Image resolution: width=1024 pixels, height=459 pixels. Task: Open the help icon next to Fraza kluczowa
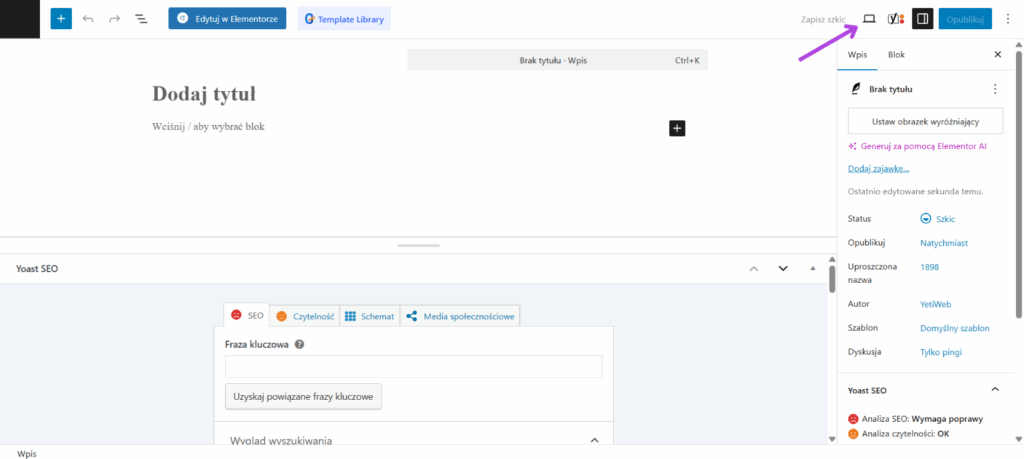tap(299, 344)
